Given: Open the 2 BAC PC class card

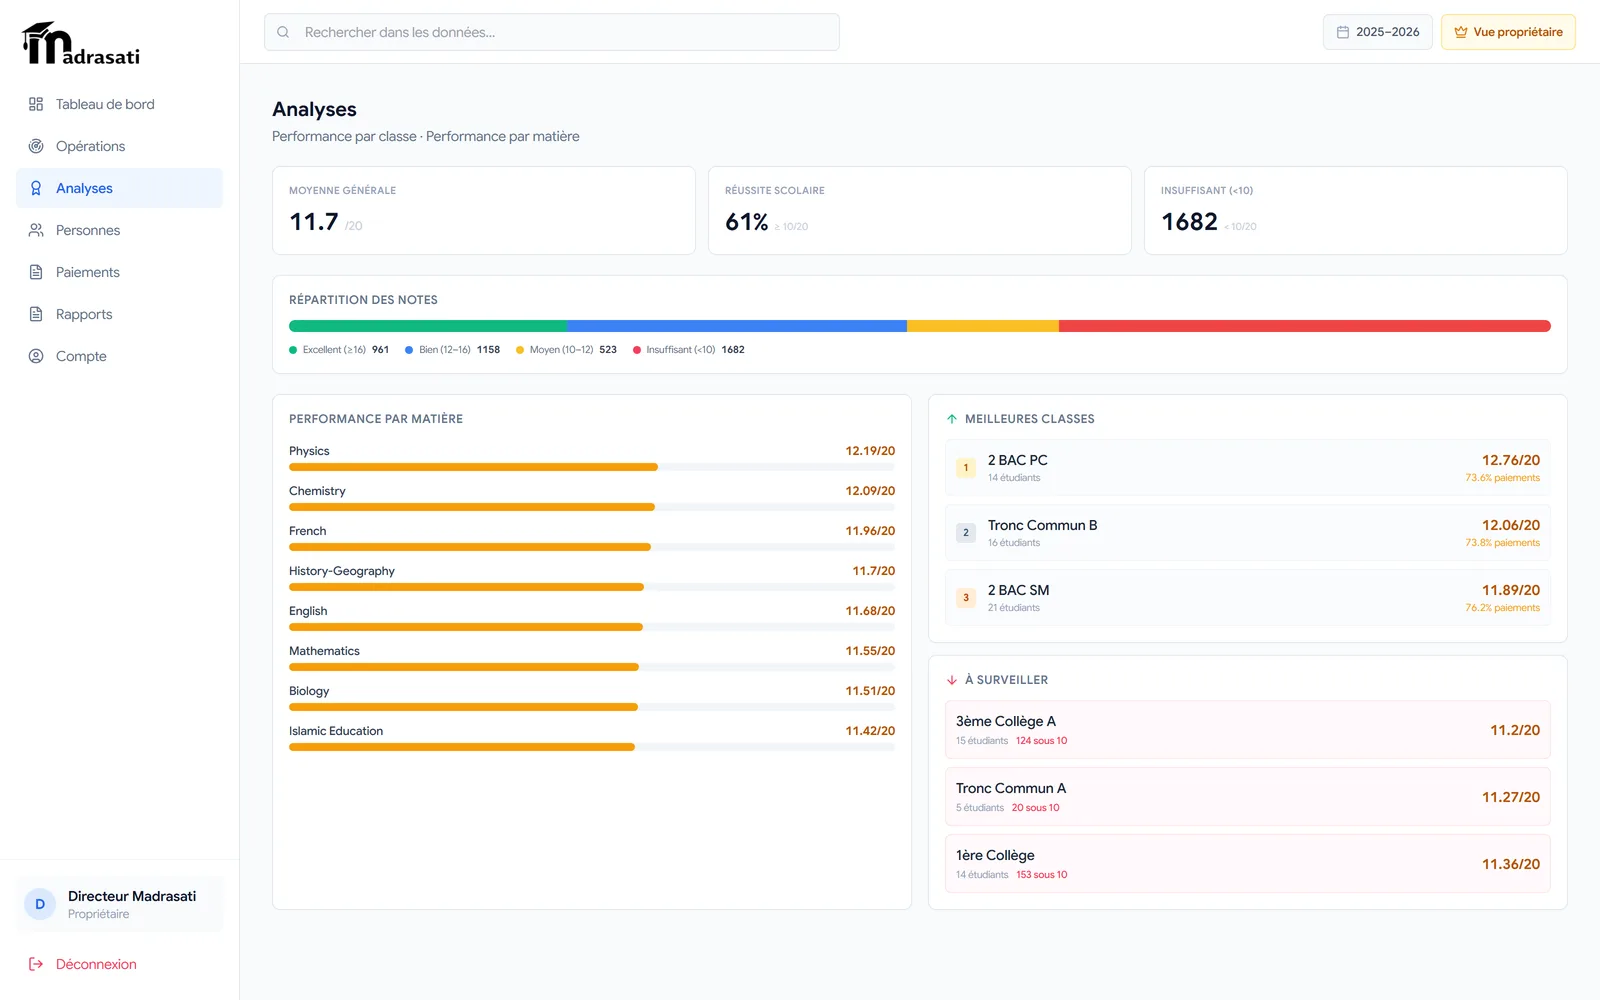Looking at the screenshot, I should [x=1248, y=468].
